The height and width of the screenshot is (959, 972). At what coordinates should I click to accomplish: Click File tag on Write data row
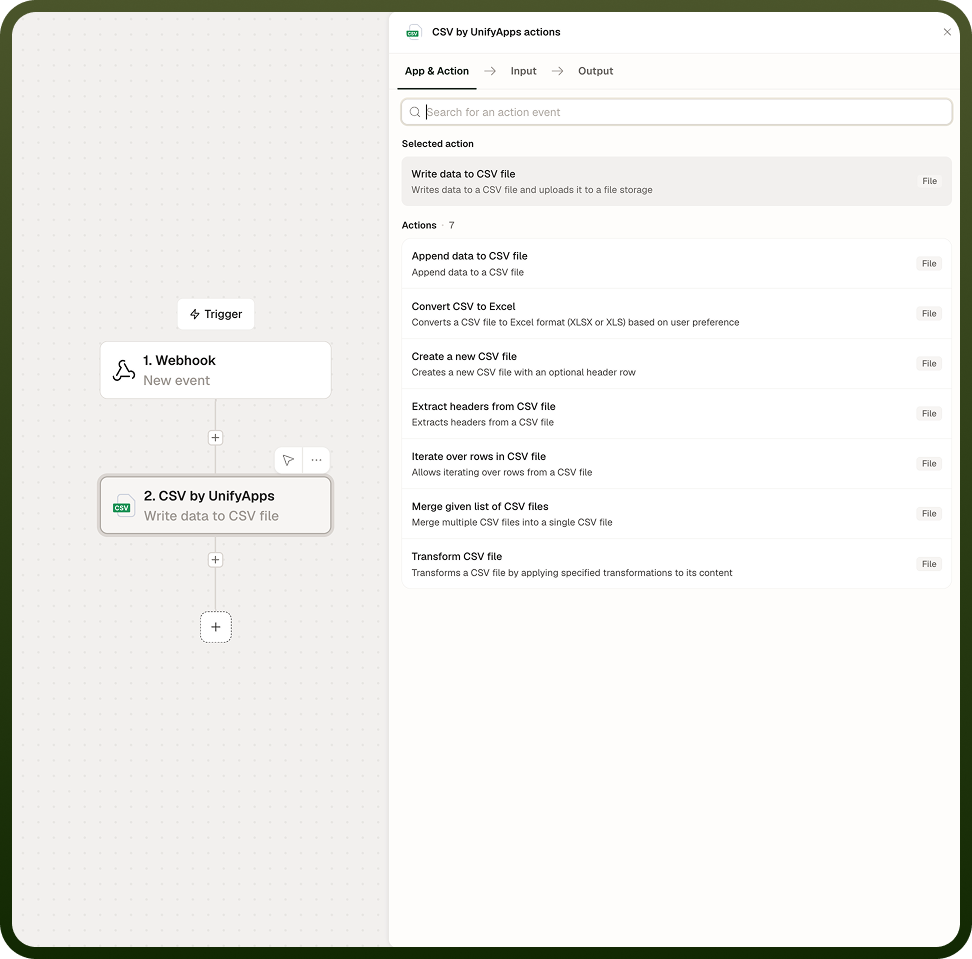point(929,181)
